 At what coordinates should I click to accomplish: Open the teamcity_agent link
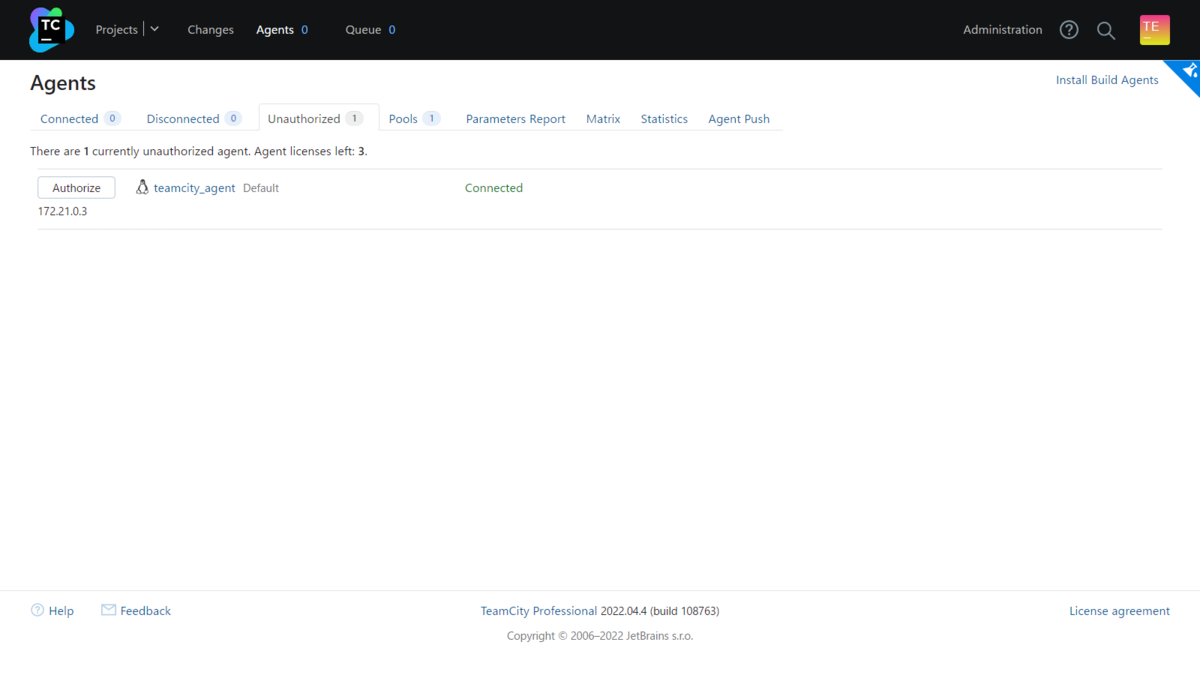194,188
